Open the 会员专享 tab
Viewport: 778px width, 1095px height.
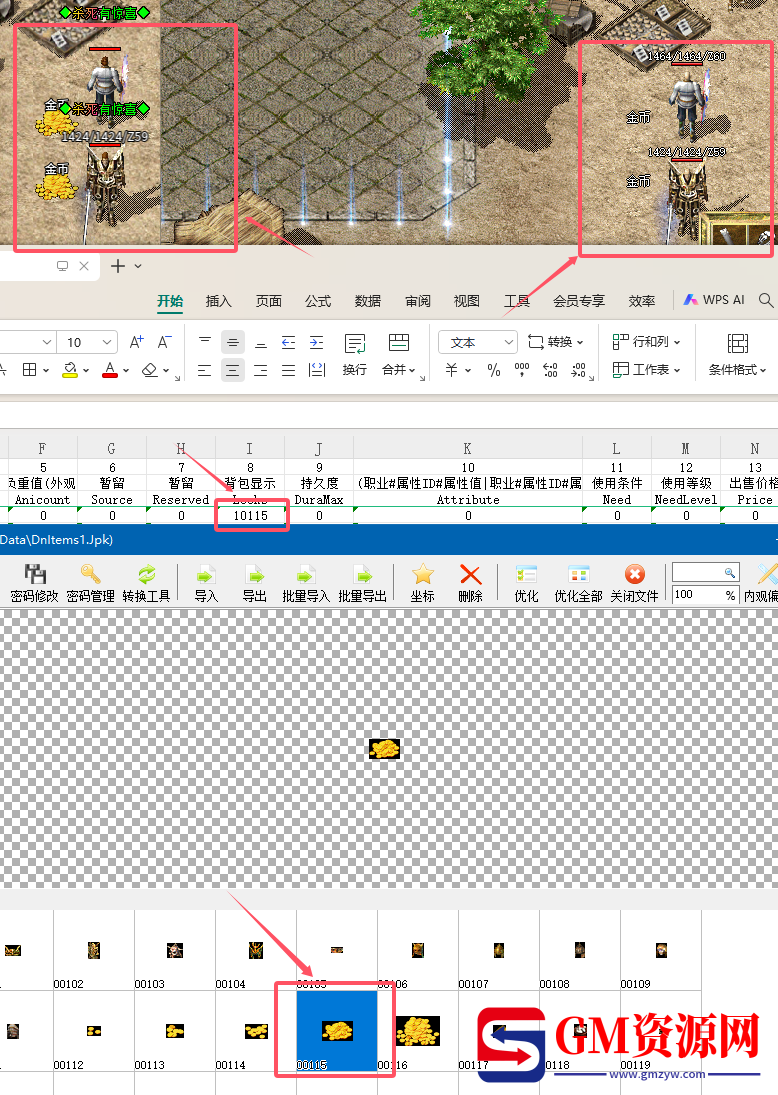pyautogui.click(x=578, y=301)
